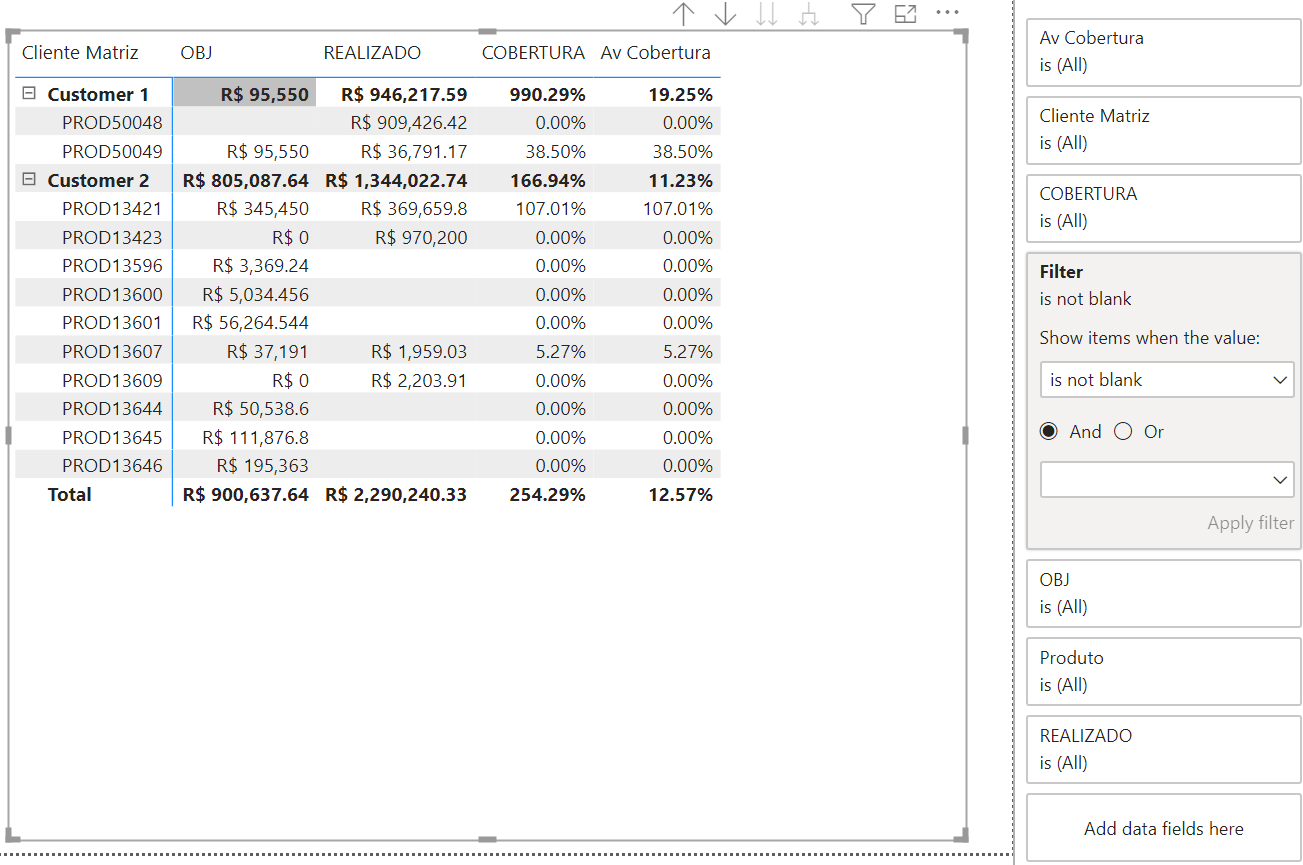Open the visual's filter funnel icon
1303x865 pixels.
pos(863,14)
